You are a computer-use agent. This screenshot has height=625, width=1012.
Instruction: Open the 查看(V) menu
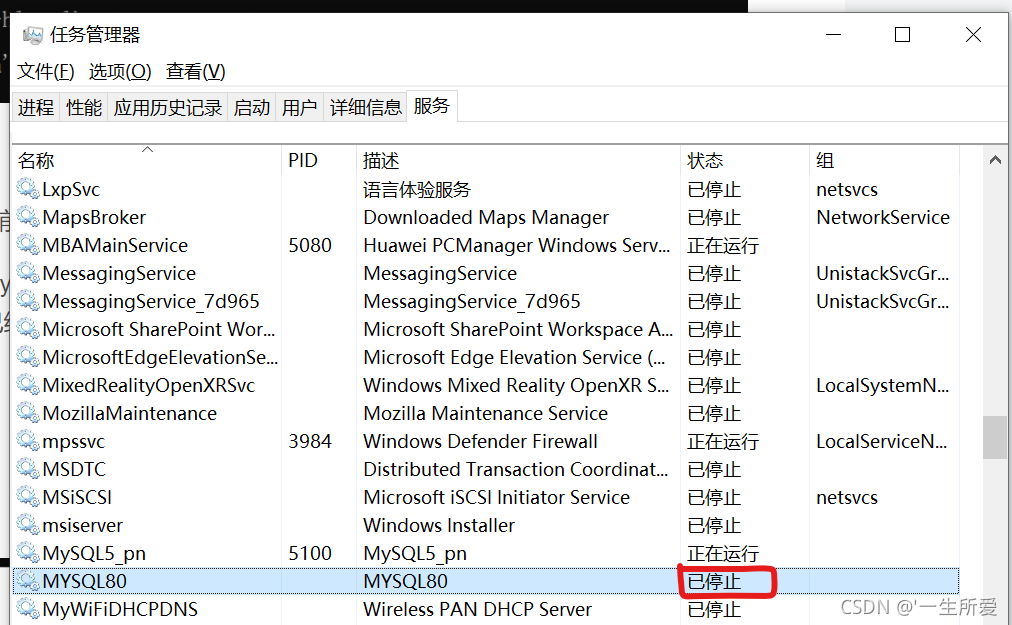[x=196, y=71]
